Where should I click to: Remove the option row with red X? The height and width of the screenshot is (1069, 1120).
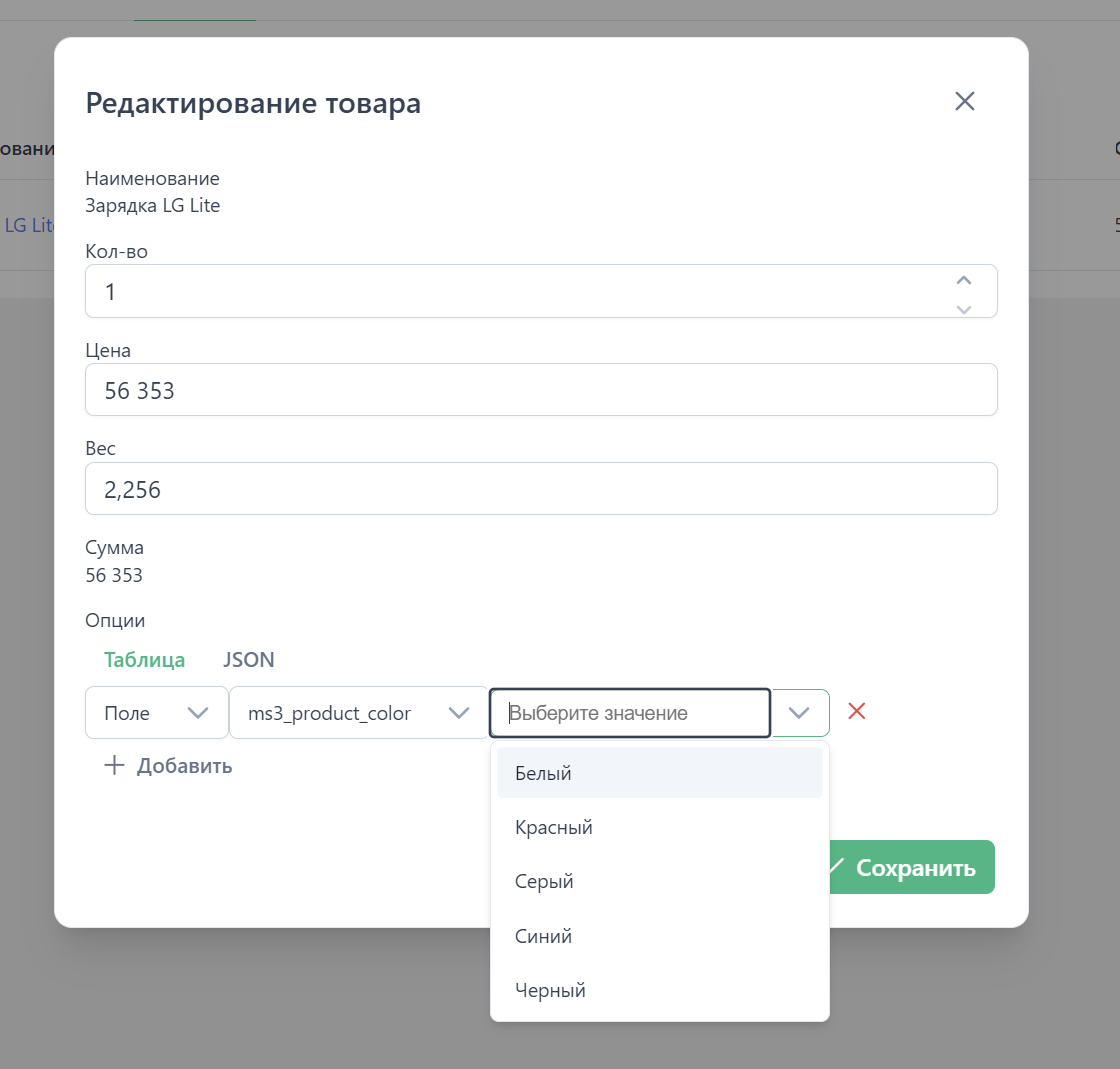(x=856, y=711)
